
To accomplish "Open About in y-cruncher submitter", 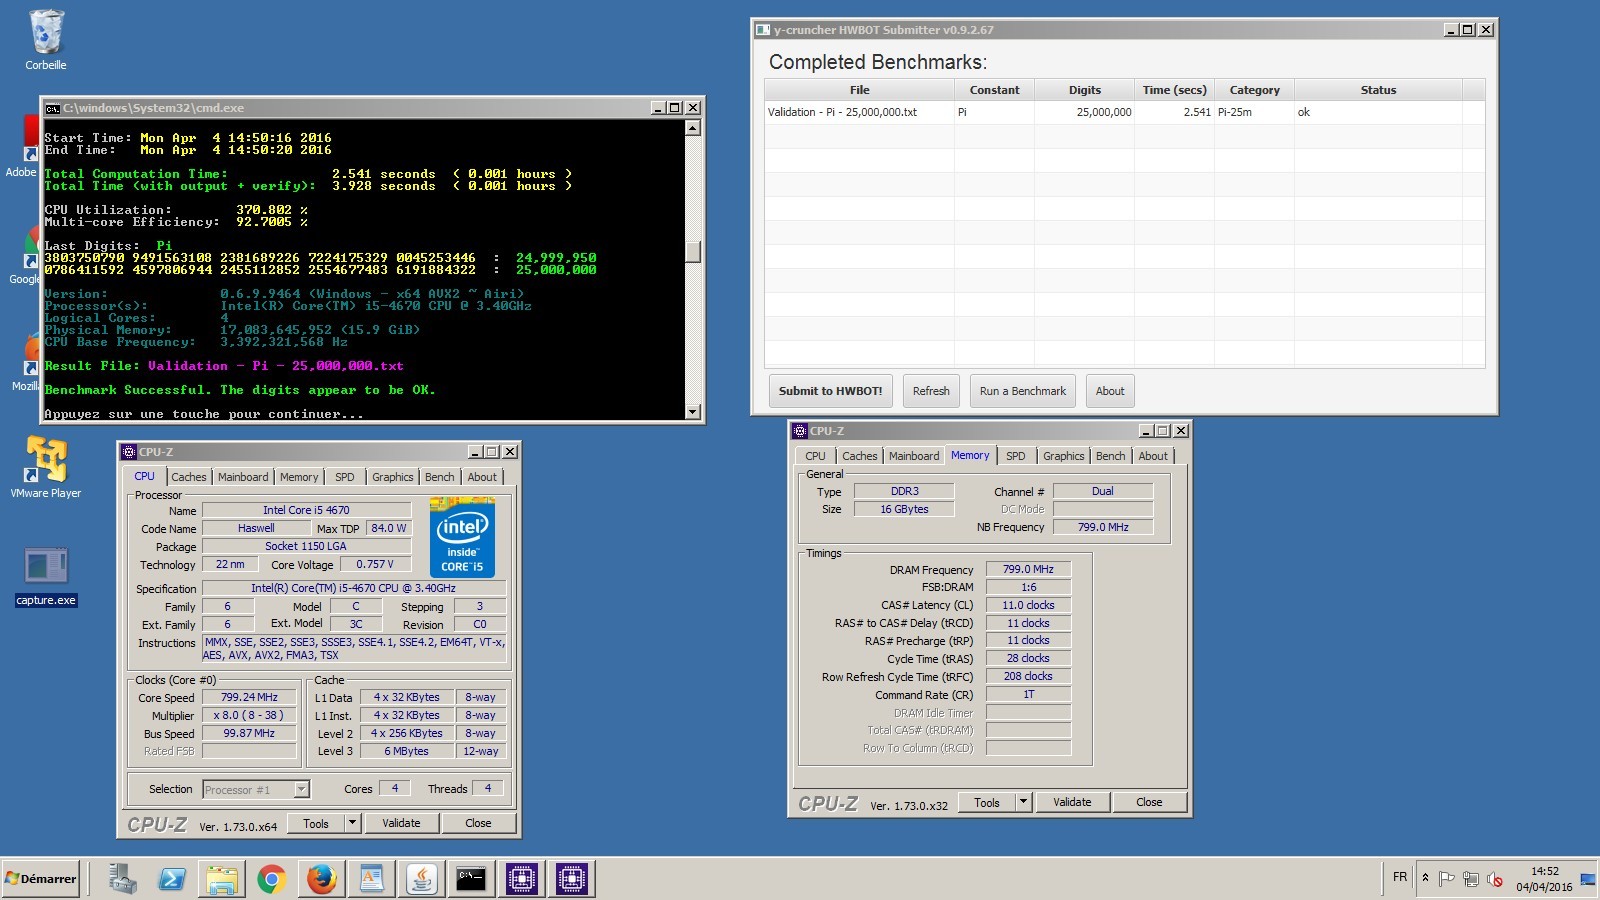I will tap(1110, 391).
